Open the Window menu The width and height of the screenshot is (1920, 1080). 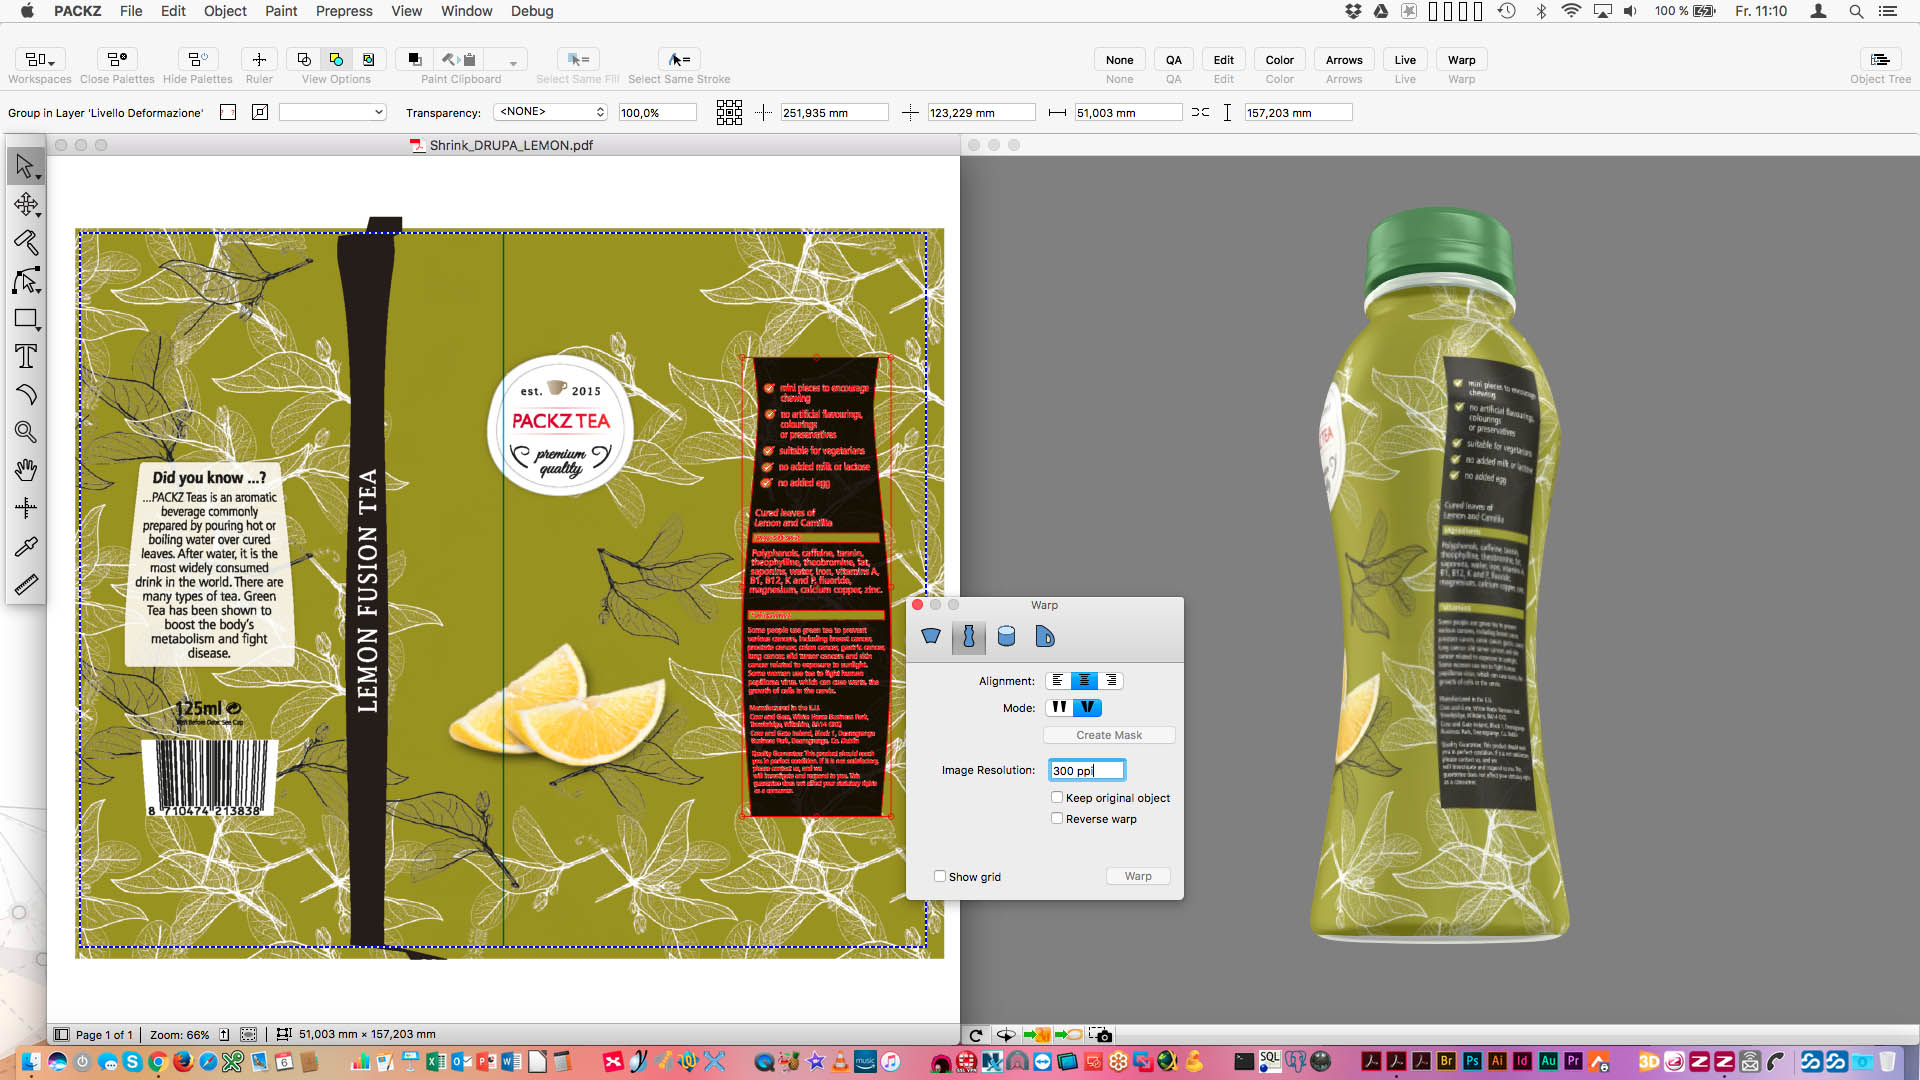coord(466,11)
